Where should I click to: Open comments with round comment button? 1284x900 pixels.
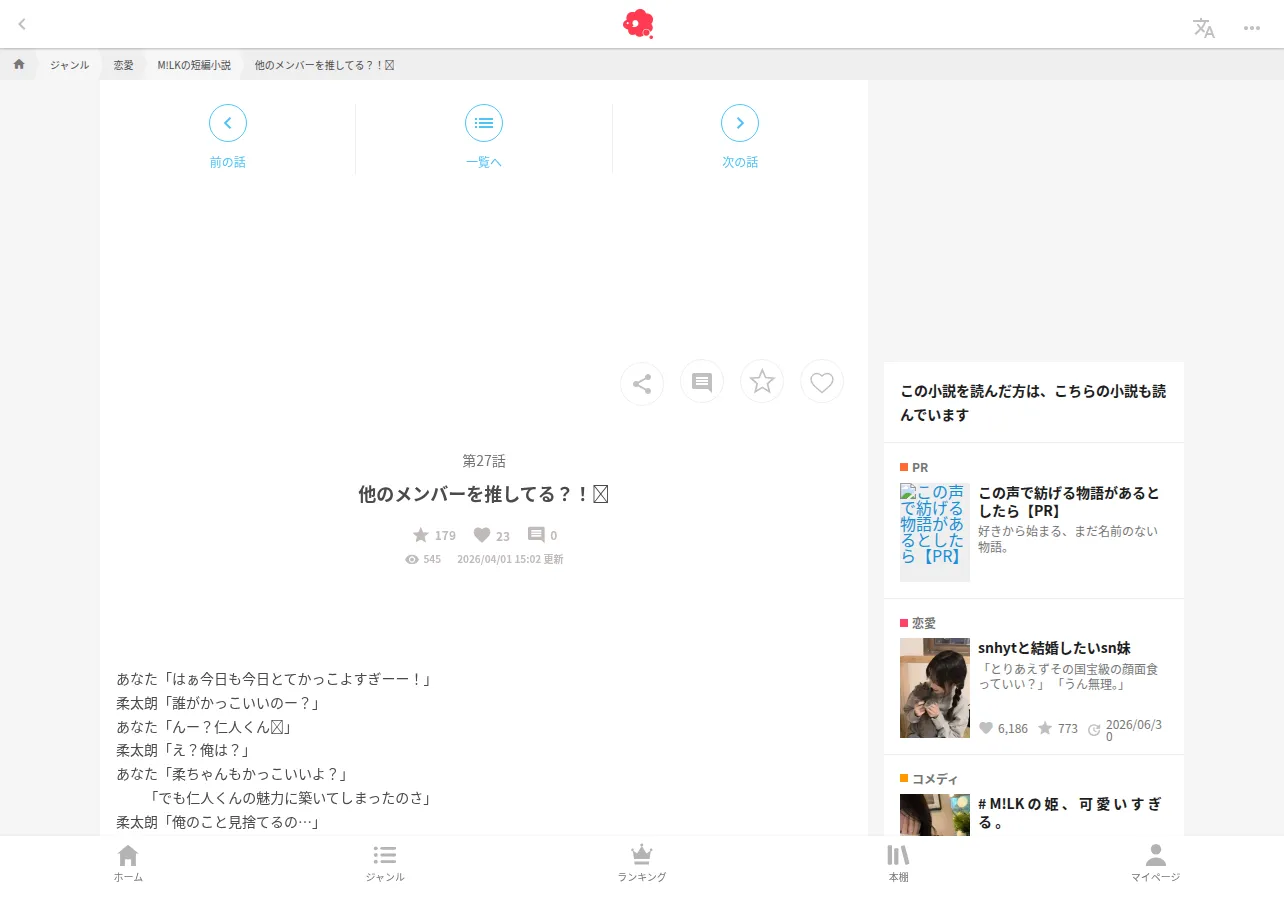pyautogui.click(x=702, y=382)
